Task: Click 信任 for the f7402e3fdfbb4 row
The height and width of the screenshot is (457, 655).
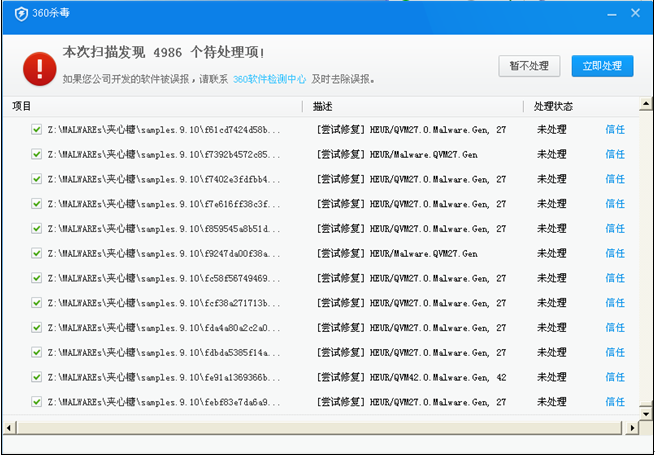Action: click(x=615, y=179)
